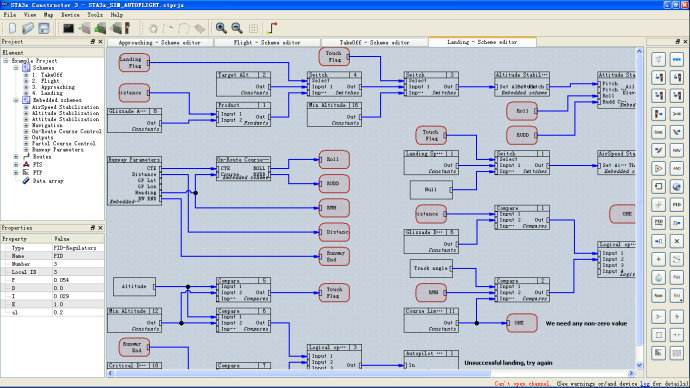This screenshot has height=388, width=690.
Task: Float the element palette panel
Action: tap(677, 41)
